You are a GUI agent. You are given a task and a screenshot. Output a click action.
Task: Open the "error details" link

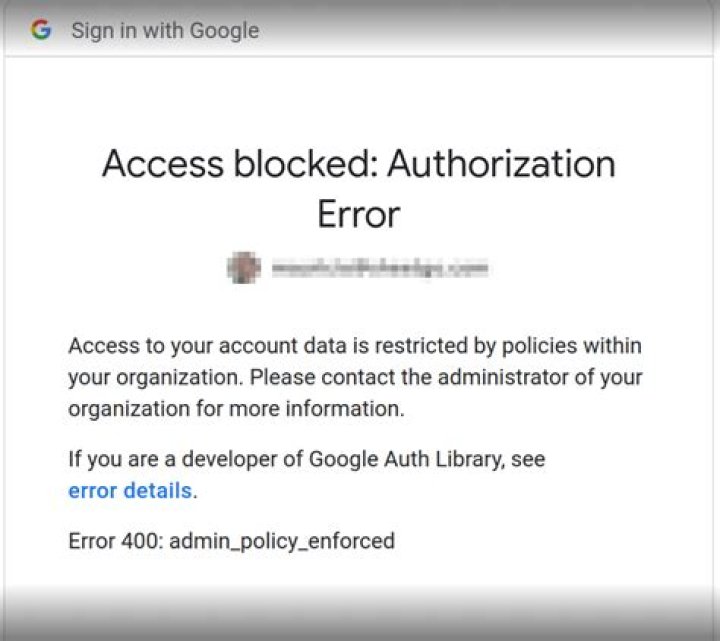pyautogui.click(x=129, y=490)
